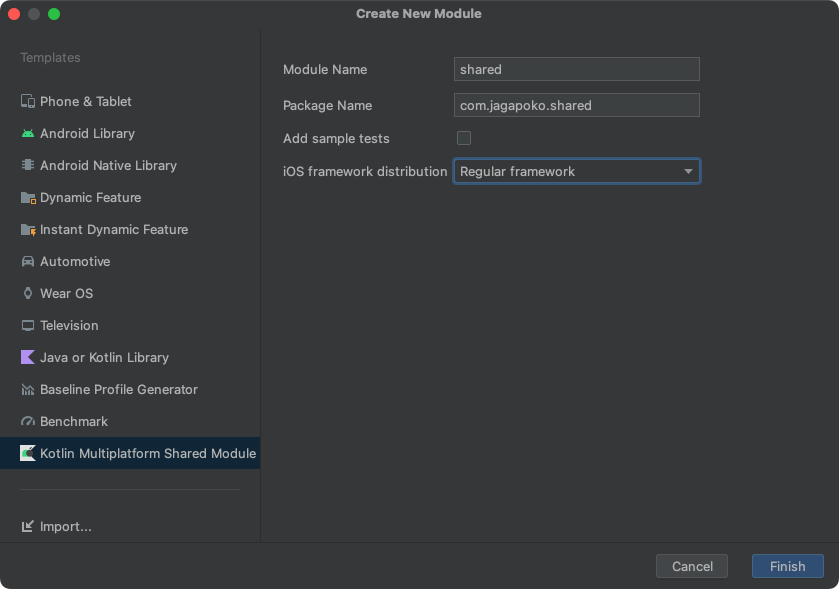Screen dimensions: 839x589
Task: Click Import... in the templates sidebar
Action: (65, 527)
